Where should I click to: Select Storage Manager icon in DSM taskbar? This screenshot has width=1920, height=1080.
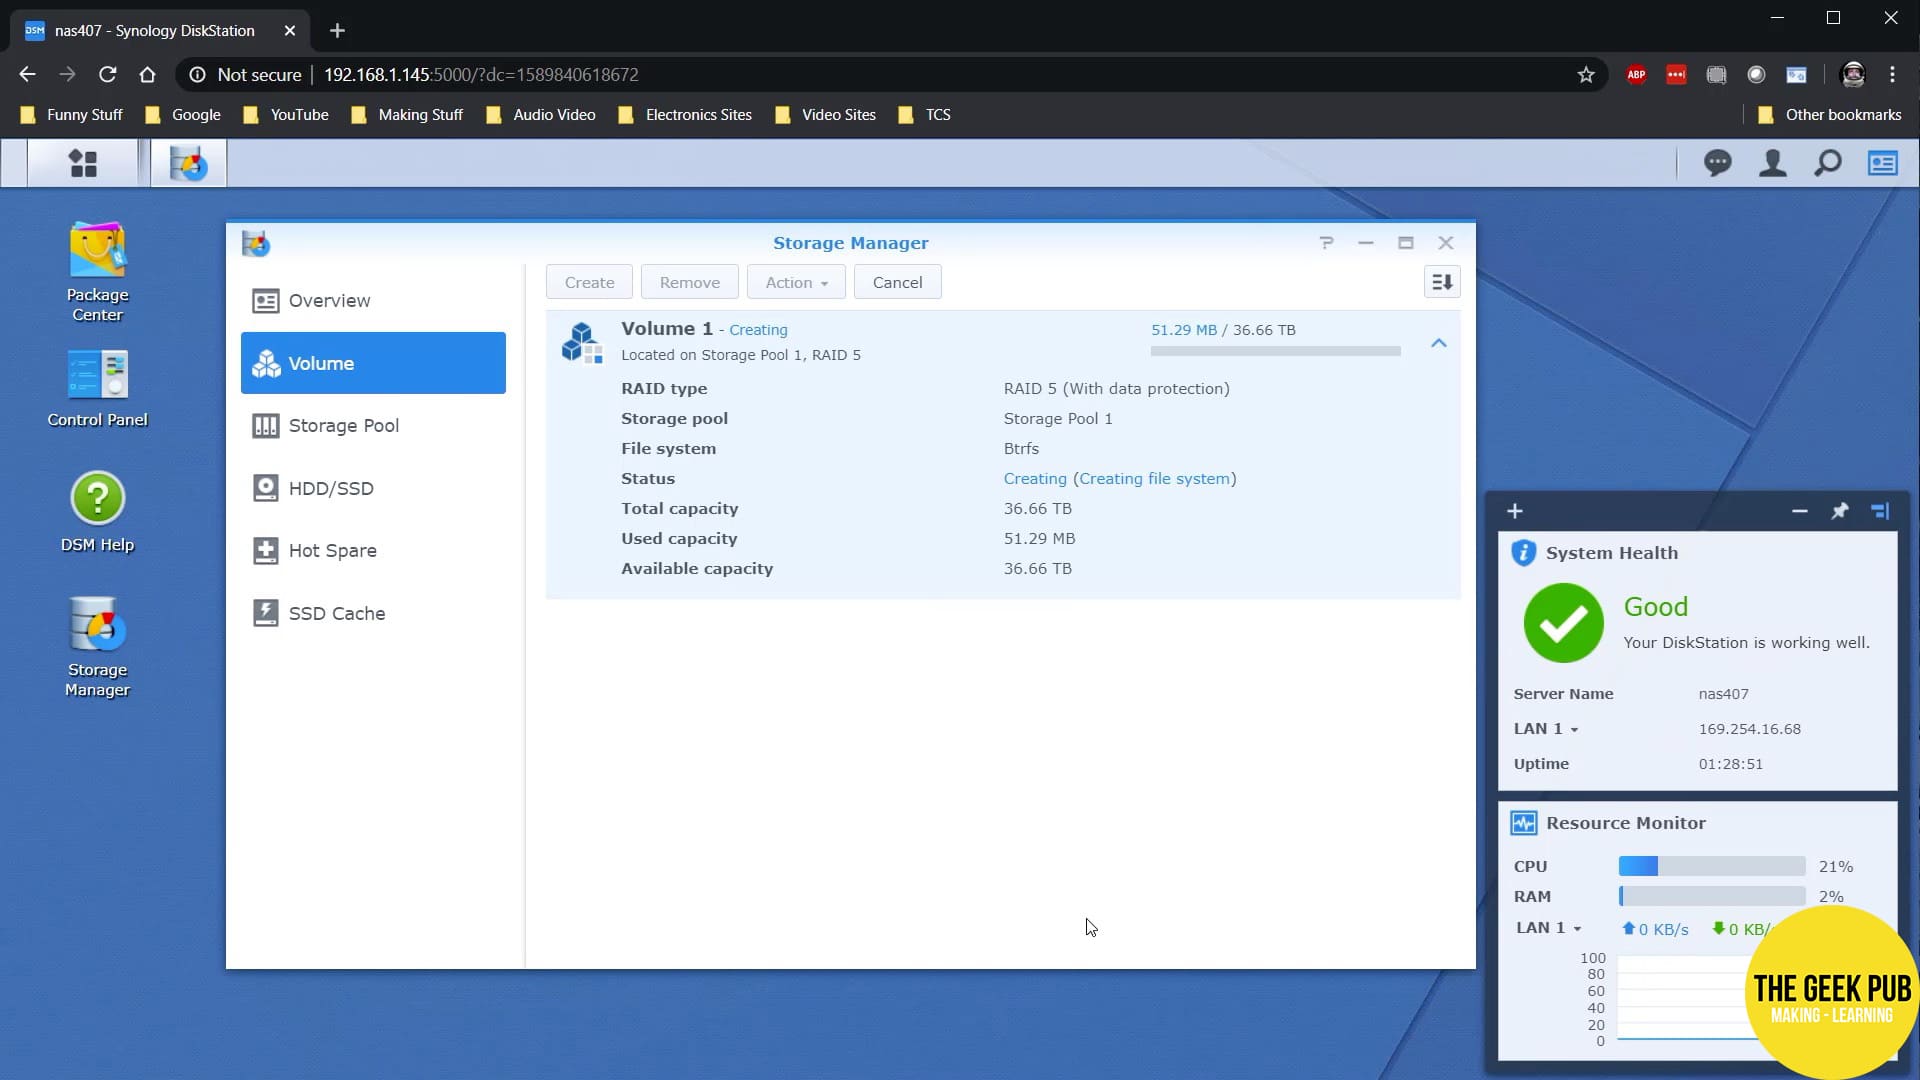189,163
